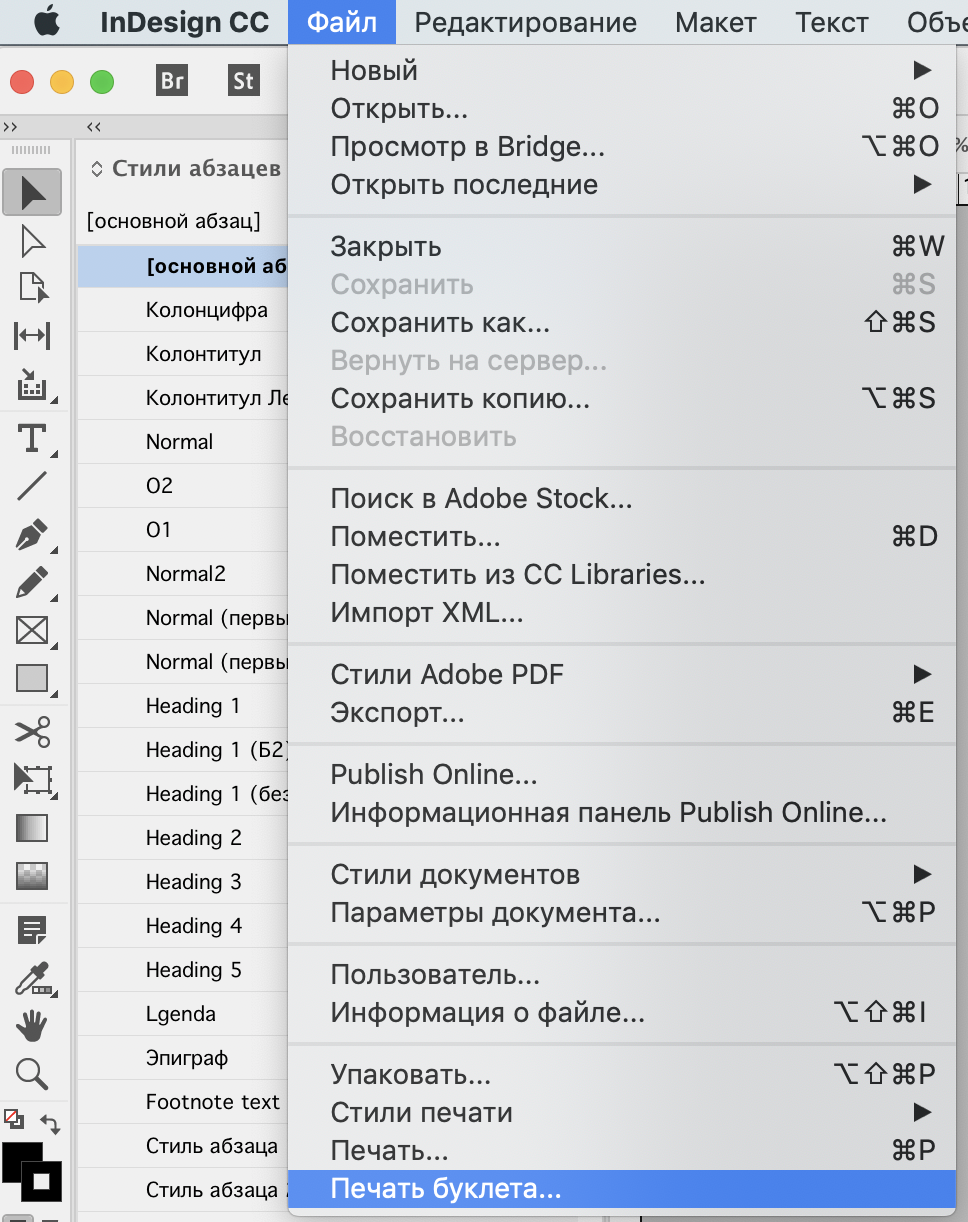Open the 'Редактирование' menu
Image resolution: width=968 pixels, height=1222 pixels.
(x=525, y=22)
